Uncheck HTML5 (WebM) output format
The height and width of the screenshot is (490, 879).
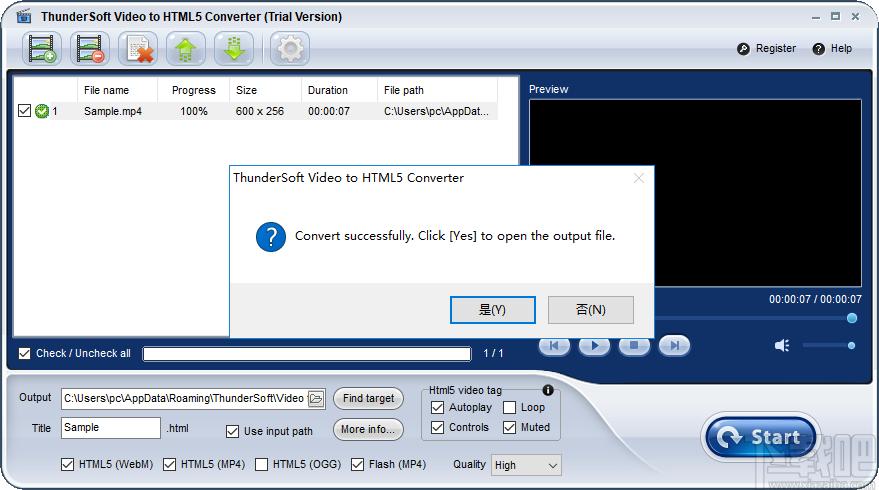tap(67, 464)
